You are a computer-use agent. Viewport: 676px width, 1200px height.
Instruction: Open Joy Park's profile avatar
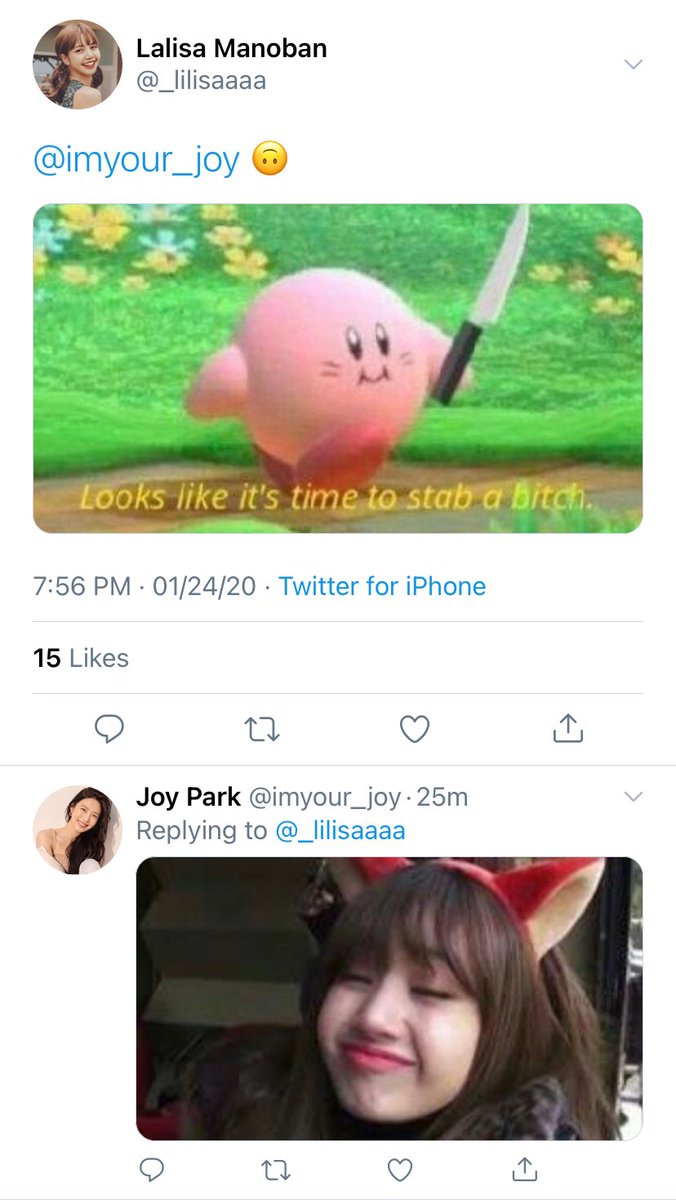[77, 830]
